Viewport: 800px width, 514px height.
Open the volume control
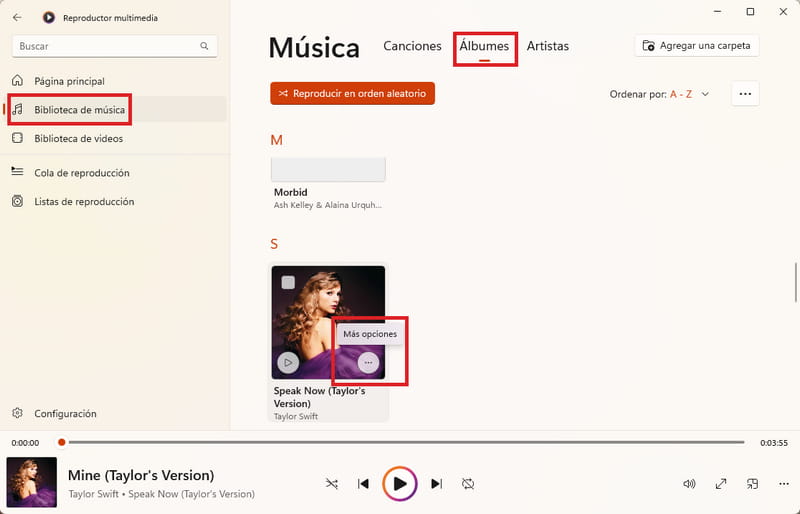689,483
